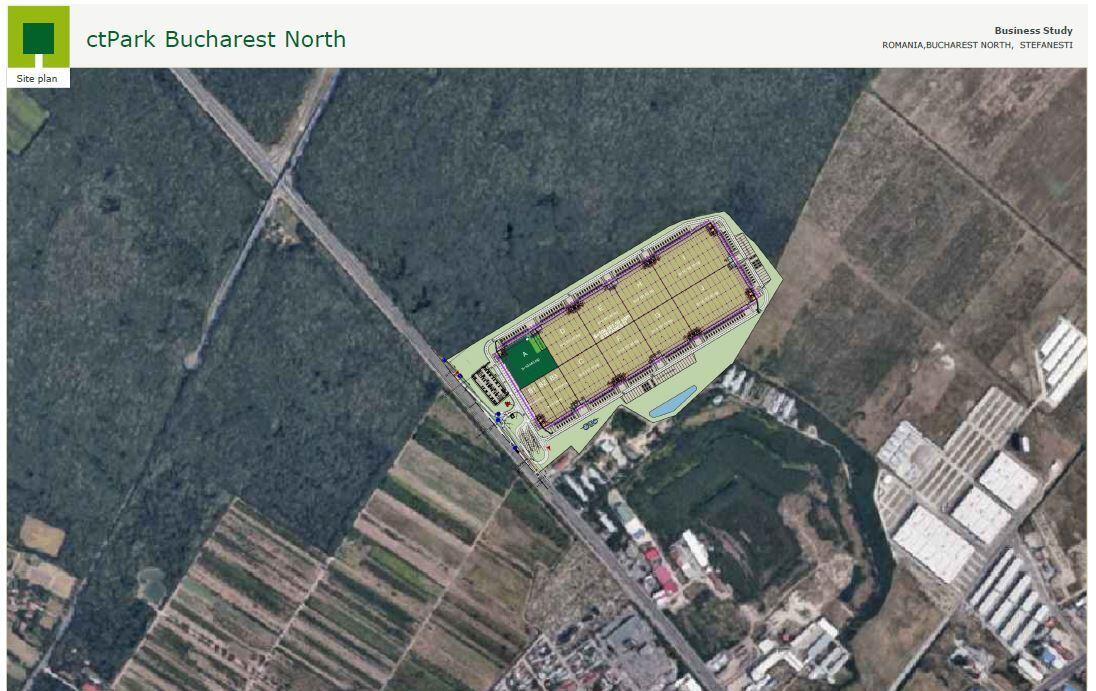Screen dimensions: 1096x691
Task: Select warehouse unit G on site plan
Action: 658,320
